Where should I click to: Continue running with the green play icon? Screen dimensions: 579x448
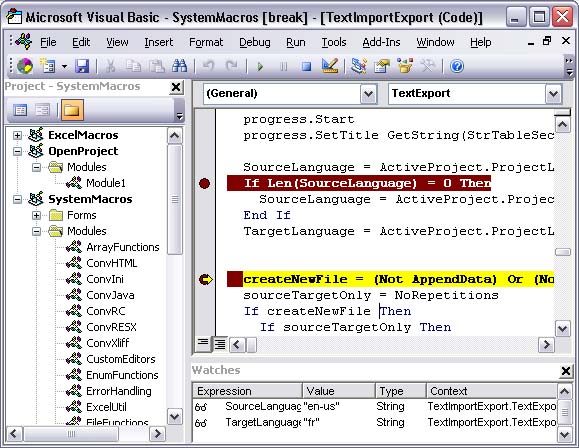pos(260,67)
